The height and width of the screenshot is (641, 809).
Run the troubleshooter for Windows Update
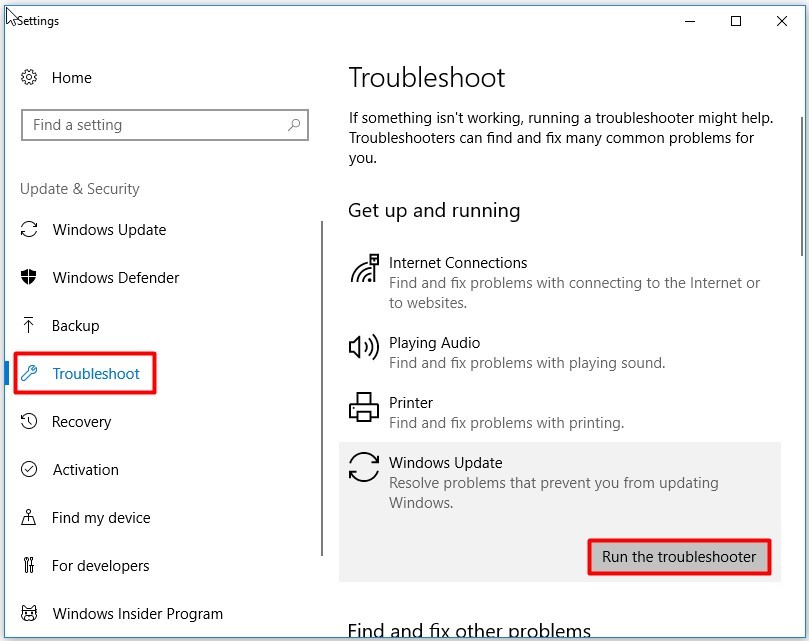pos(679,557)
